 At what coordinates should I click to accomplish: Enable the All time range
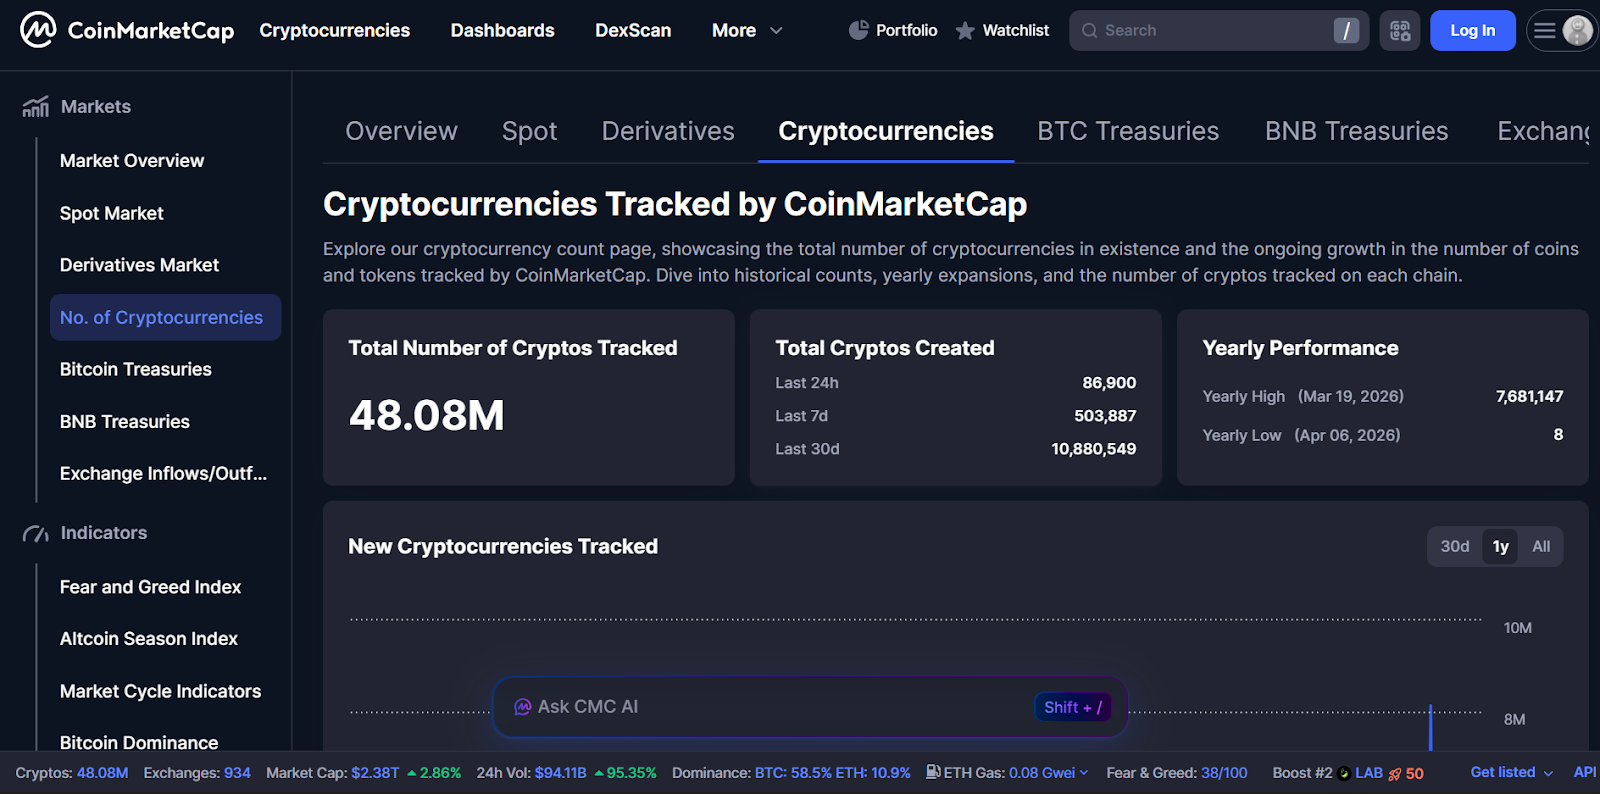[1540, 546]
